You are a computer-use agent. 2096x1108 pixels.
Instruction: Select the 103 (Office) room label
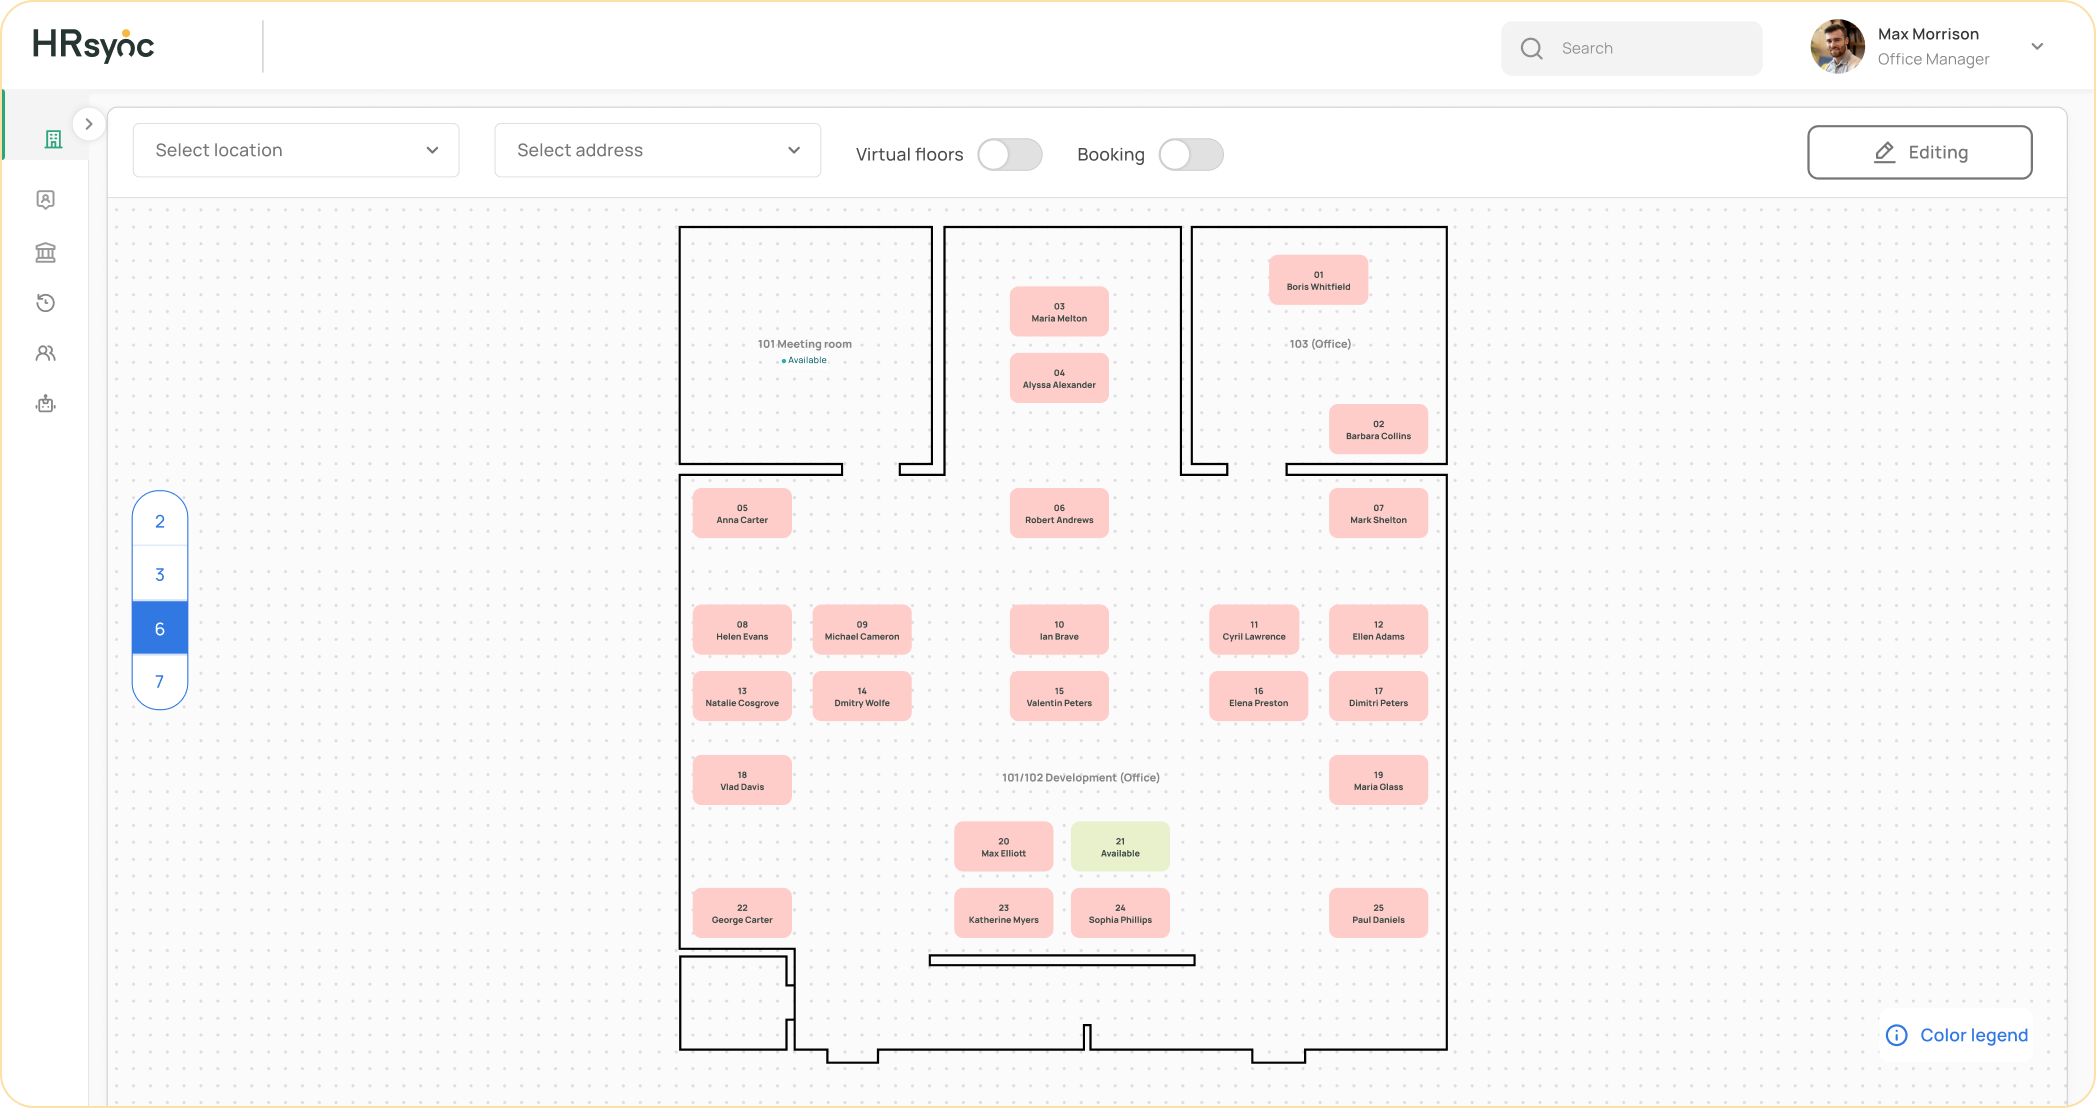[x=1320, y=344]
